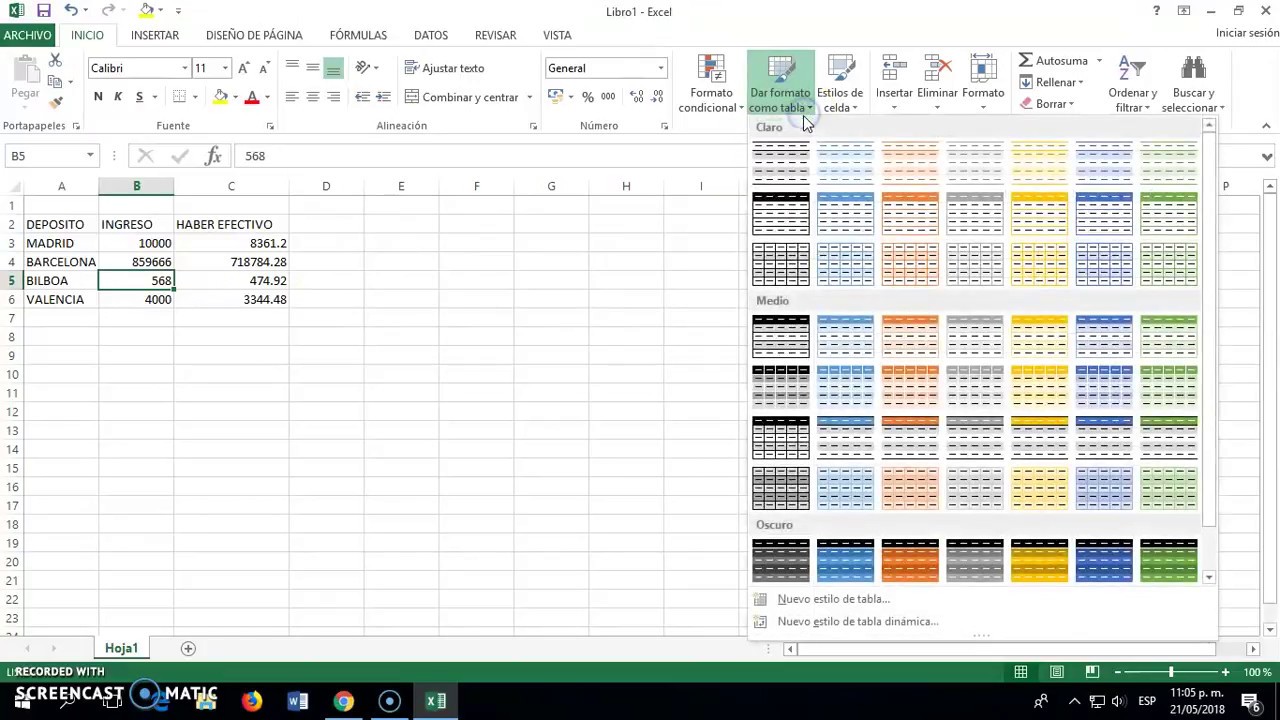Viewport: 1280px width, 720px height.
Task: Click the Page Layout view icon in status bar
Action: coord(1057,672)
